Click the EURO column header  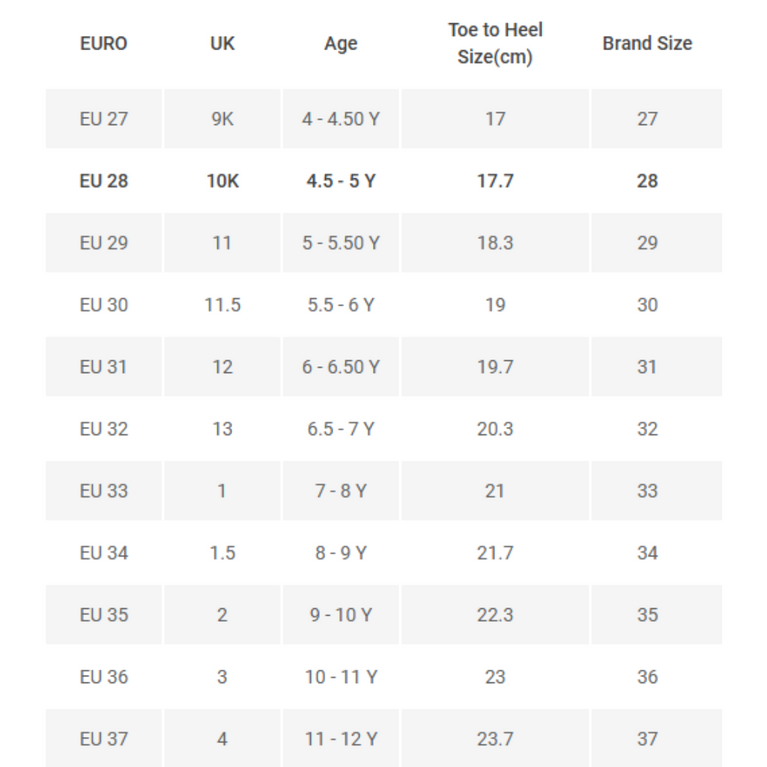tap(104, 44)
